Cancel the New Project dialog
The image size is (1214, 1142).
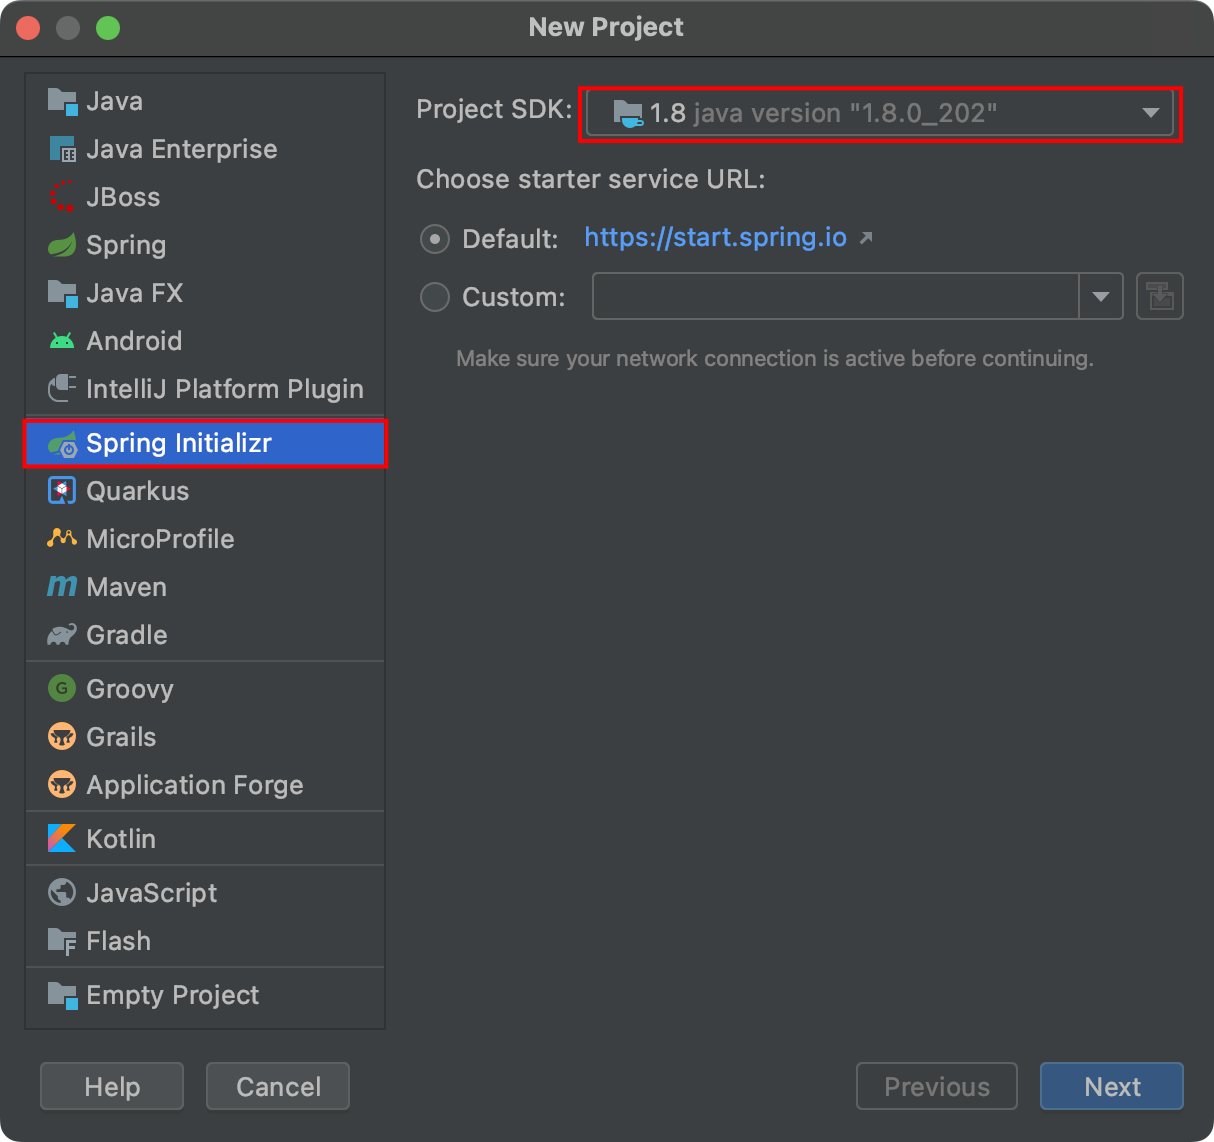(x=278, y=1086)
